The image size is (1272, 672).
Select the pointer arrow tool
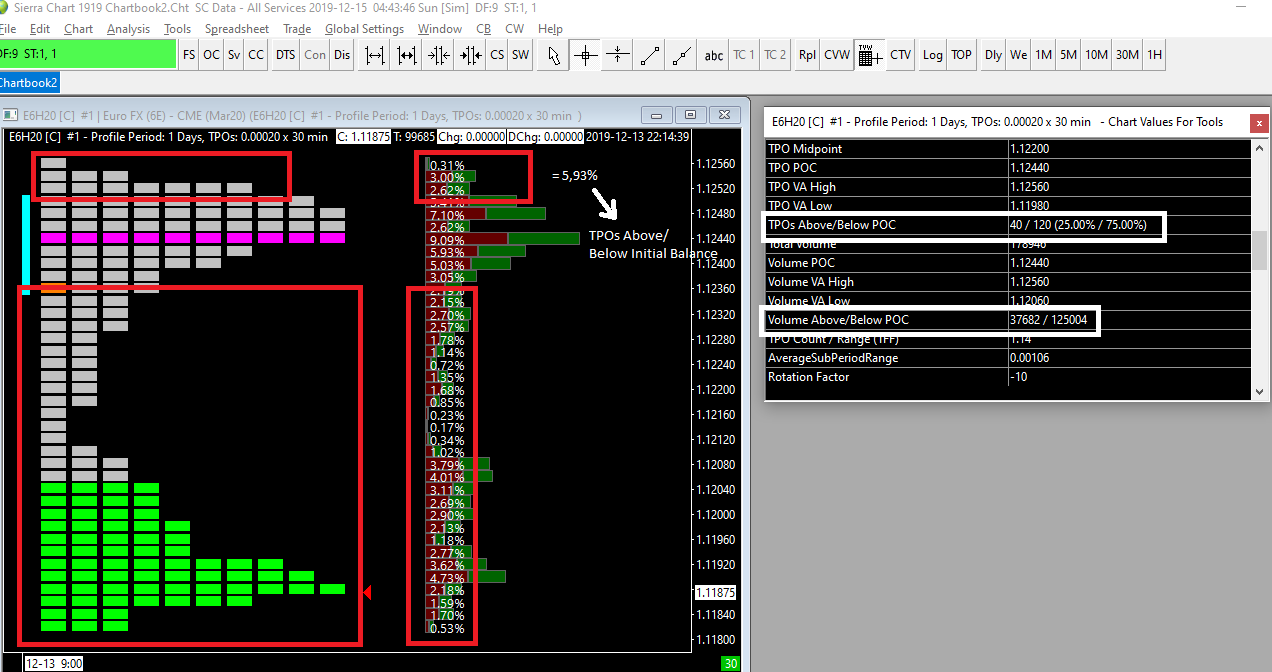pyautogui.click(x=554, y=55)
